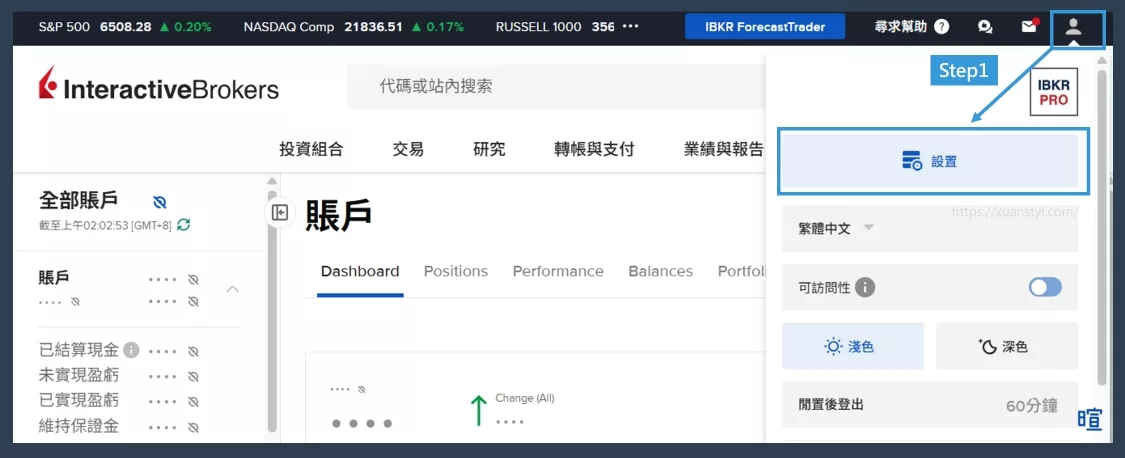Open 設置 settings button
This screenshot has height=458, width=1125.
point(930,162)
